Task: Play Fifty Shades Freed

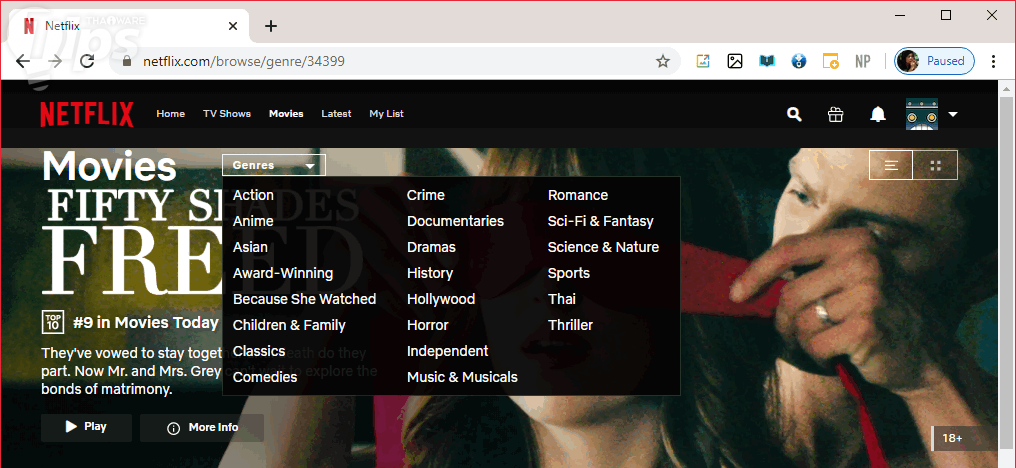Action: [86, 427]
